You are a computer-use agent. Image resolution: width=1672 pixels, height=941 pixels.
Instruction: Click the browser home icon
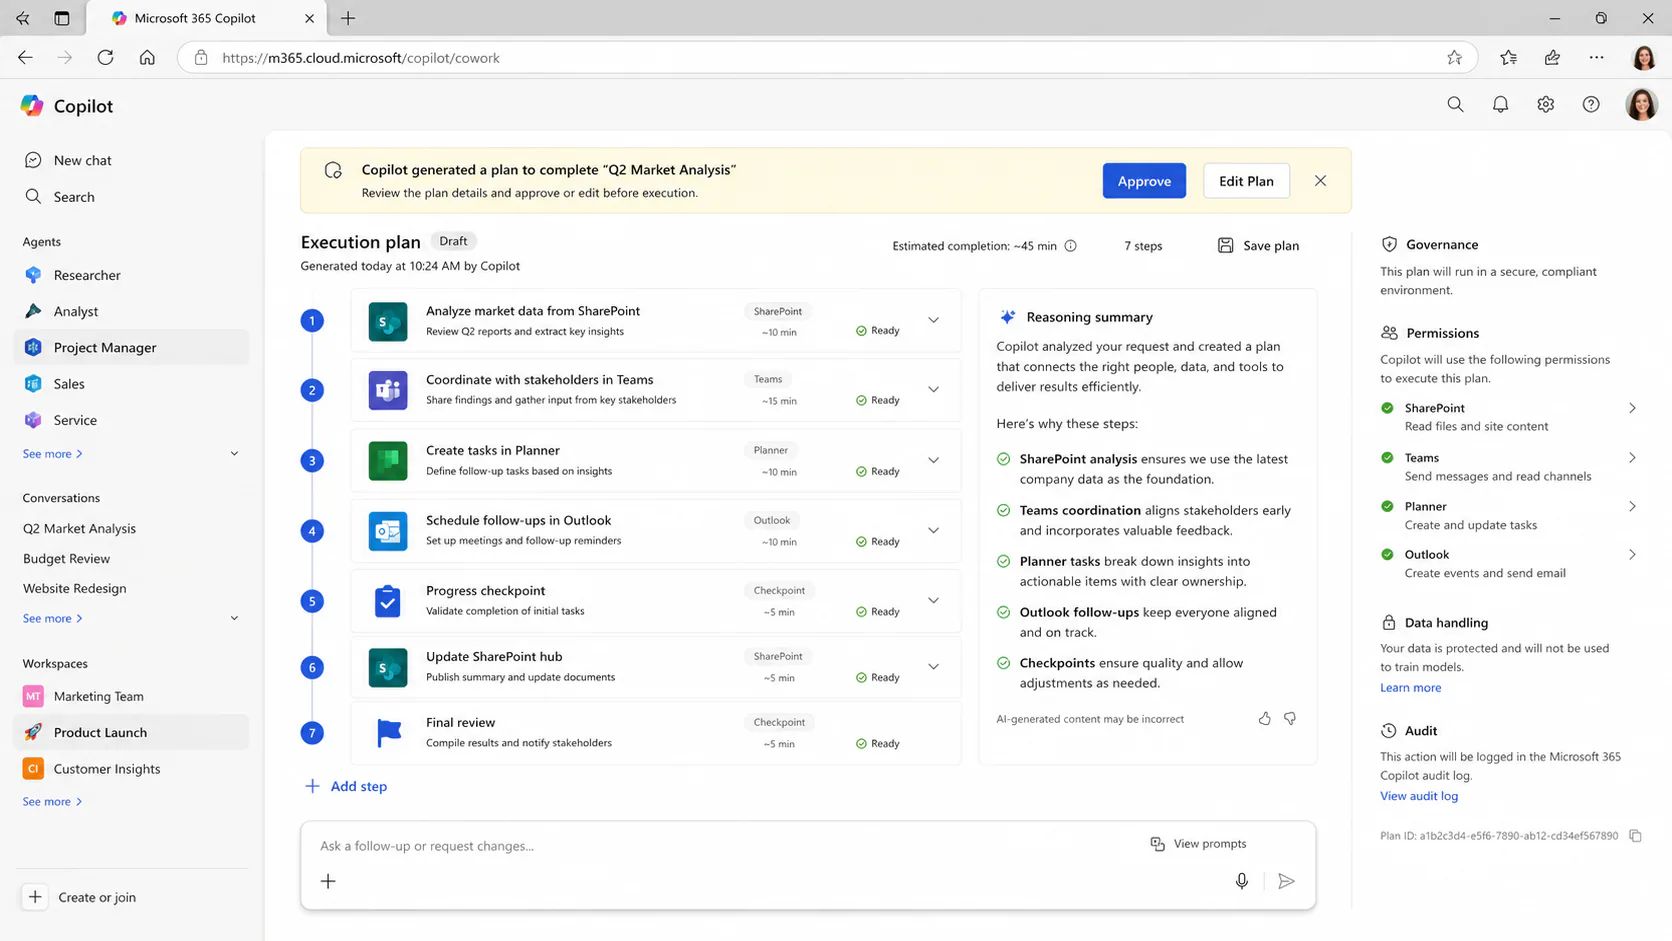click(147, 57)
